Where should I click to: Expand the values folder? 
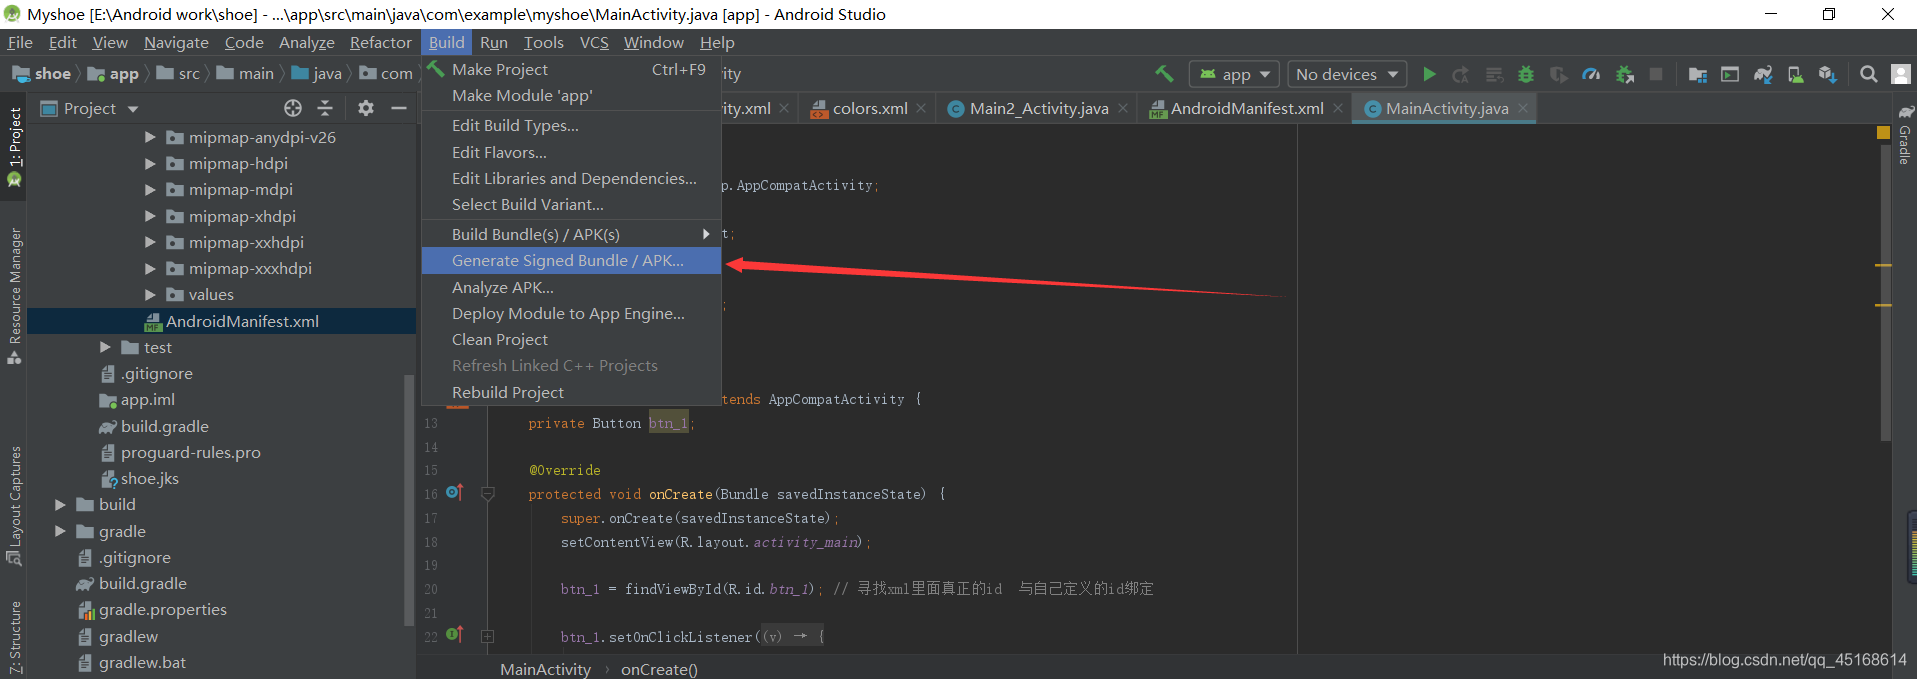[x=150, y=294]
